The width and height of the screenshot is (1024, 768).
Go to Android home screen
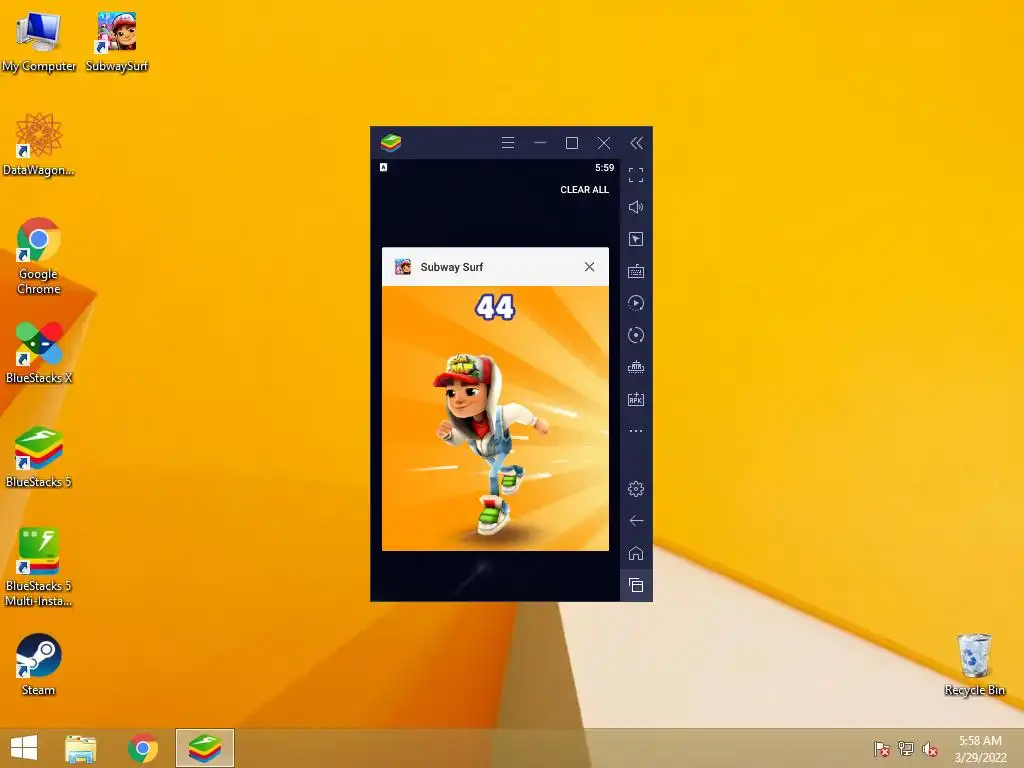[636, 553]
